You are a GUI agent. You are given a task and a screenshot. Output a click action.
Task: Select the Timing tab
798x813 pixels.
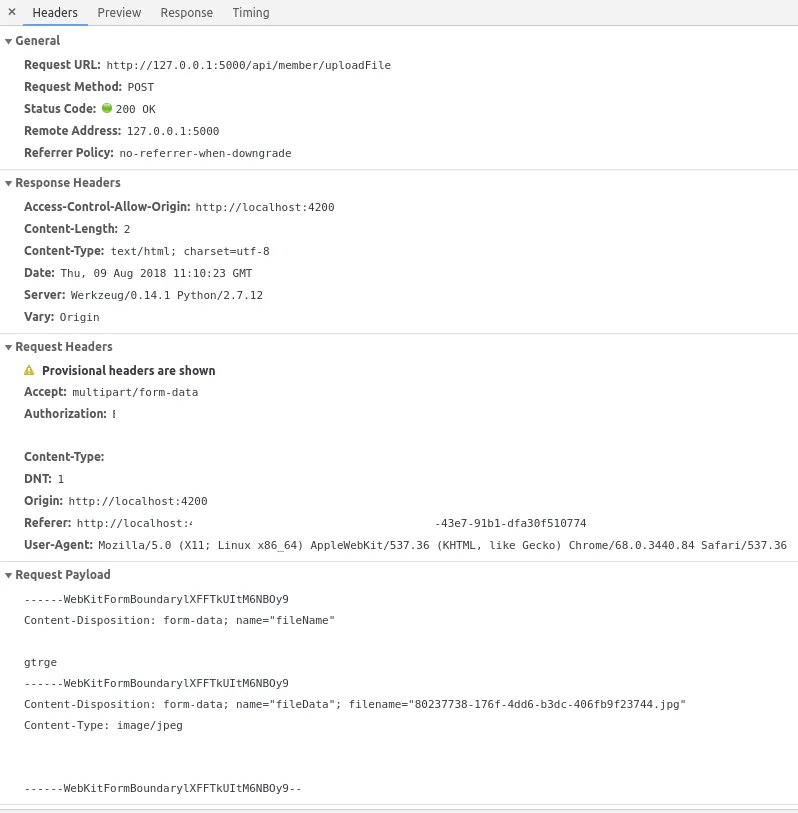click(250, 13)
